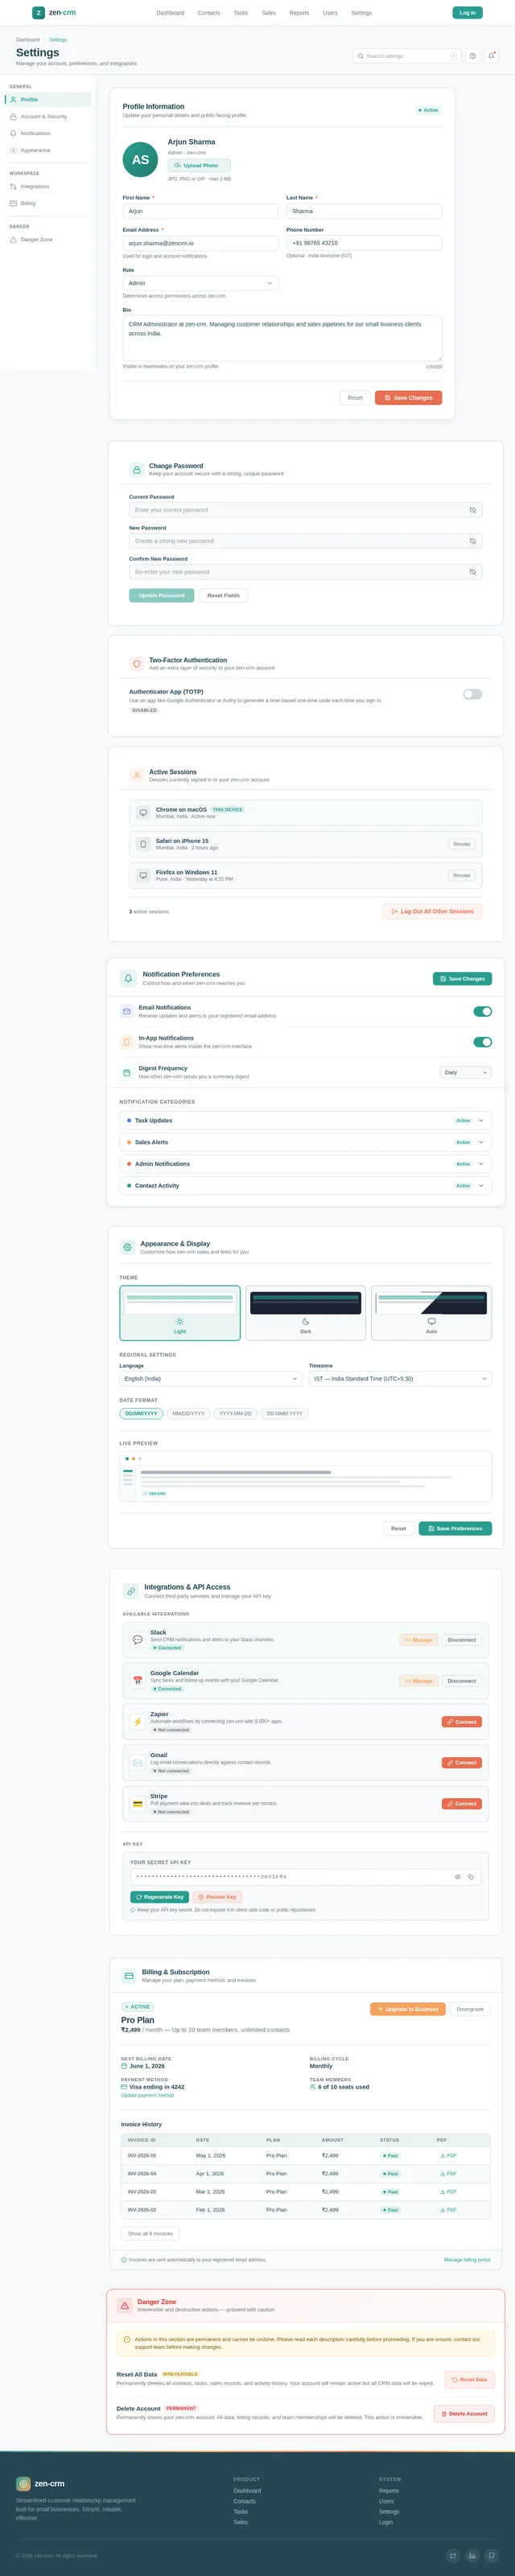
Task: Reveal API key with eye icon
Action: [x=458, y=1877]
